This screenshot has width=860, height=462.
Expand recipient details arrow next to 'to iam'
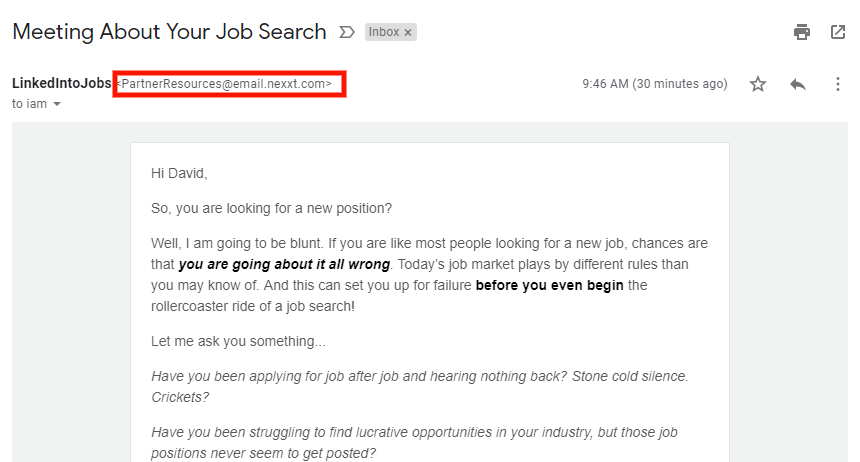[x=56, y=104]
